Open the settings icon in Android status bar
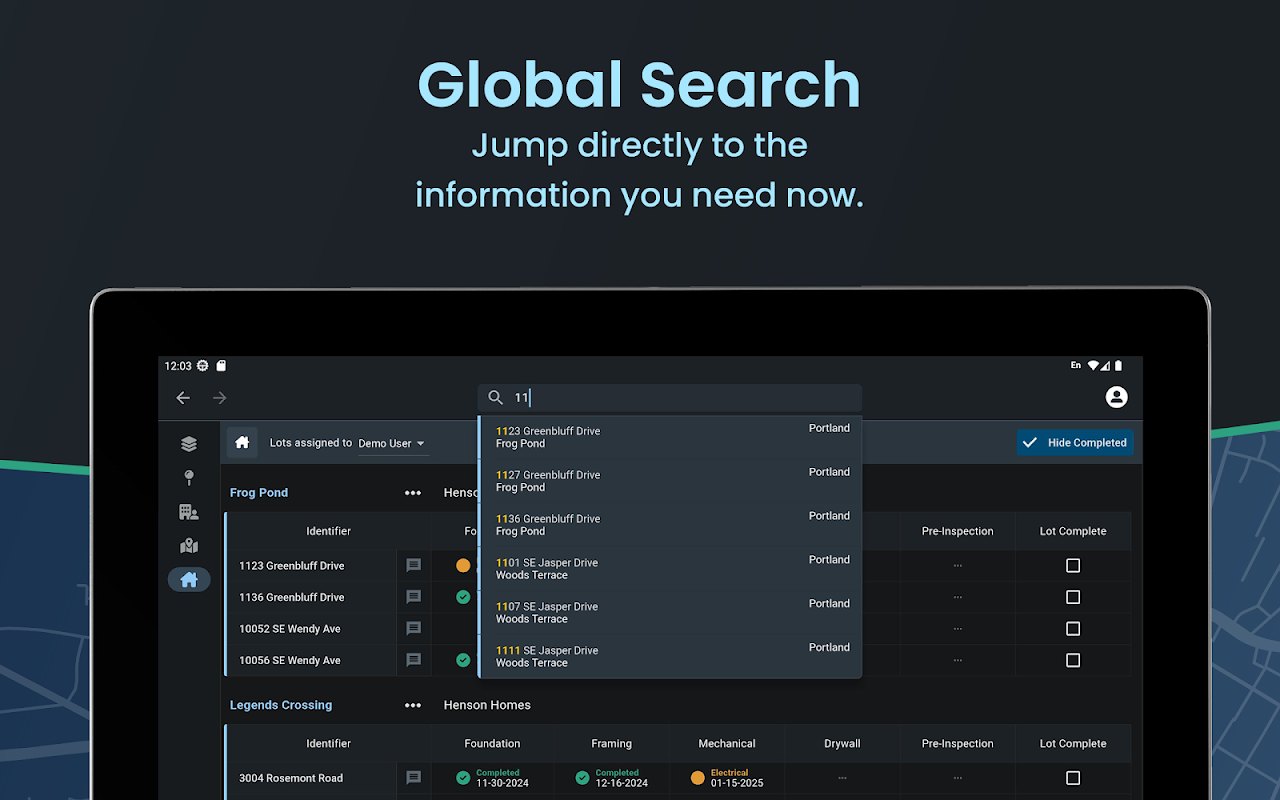This screenshot has height=800, width=1280. click(x=203, y=366)
